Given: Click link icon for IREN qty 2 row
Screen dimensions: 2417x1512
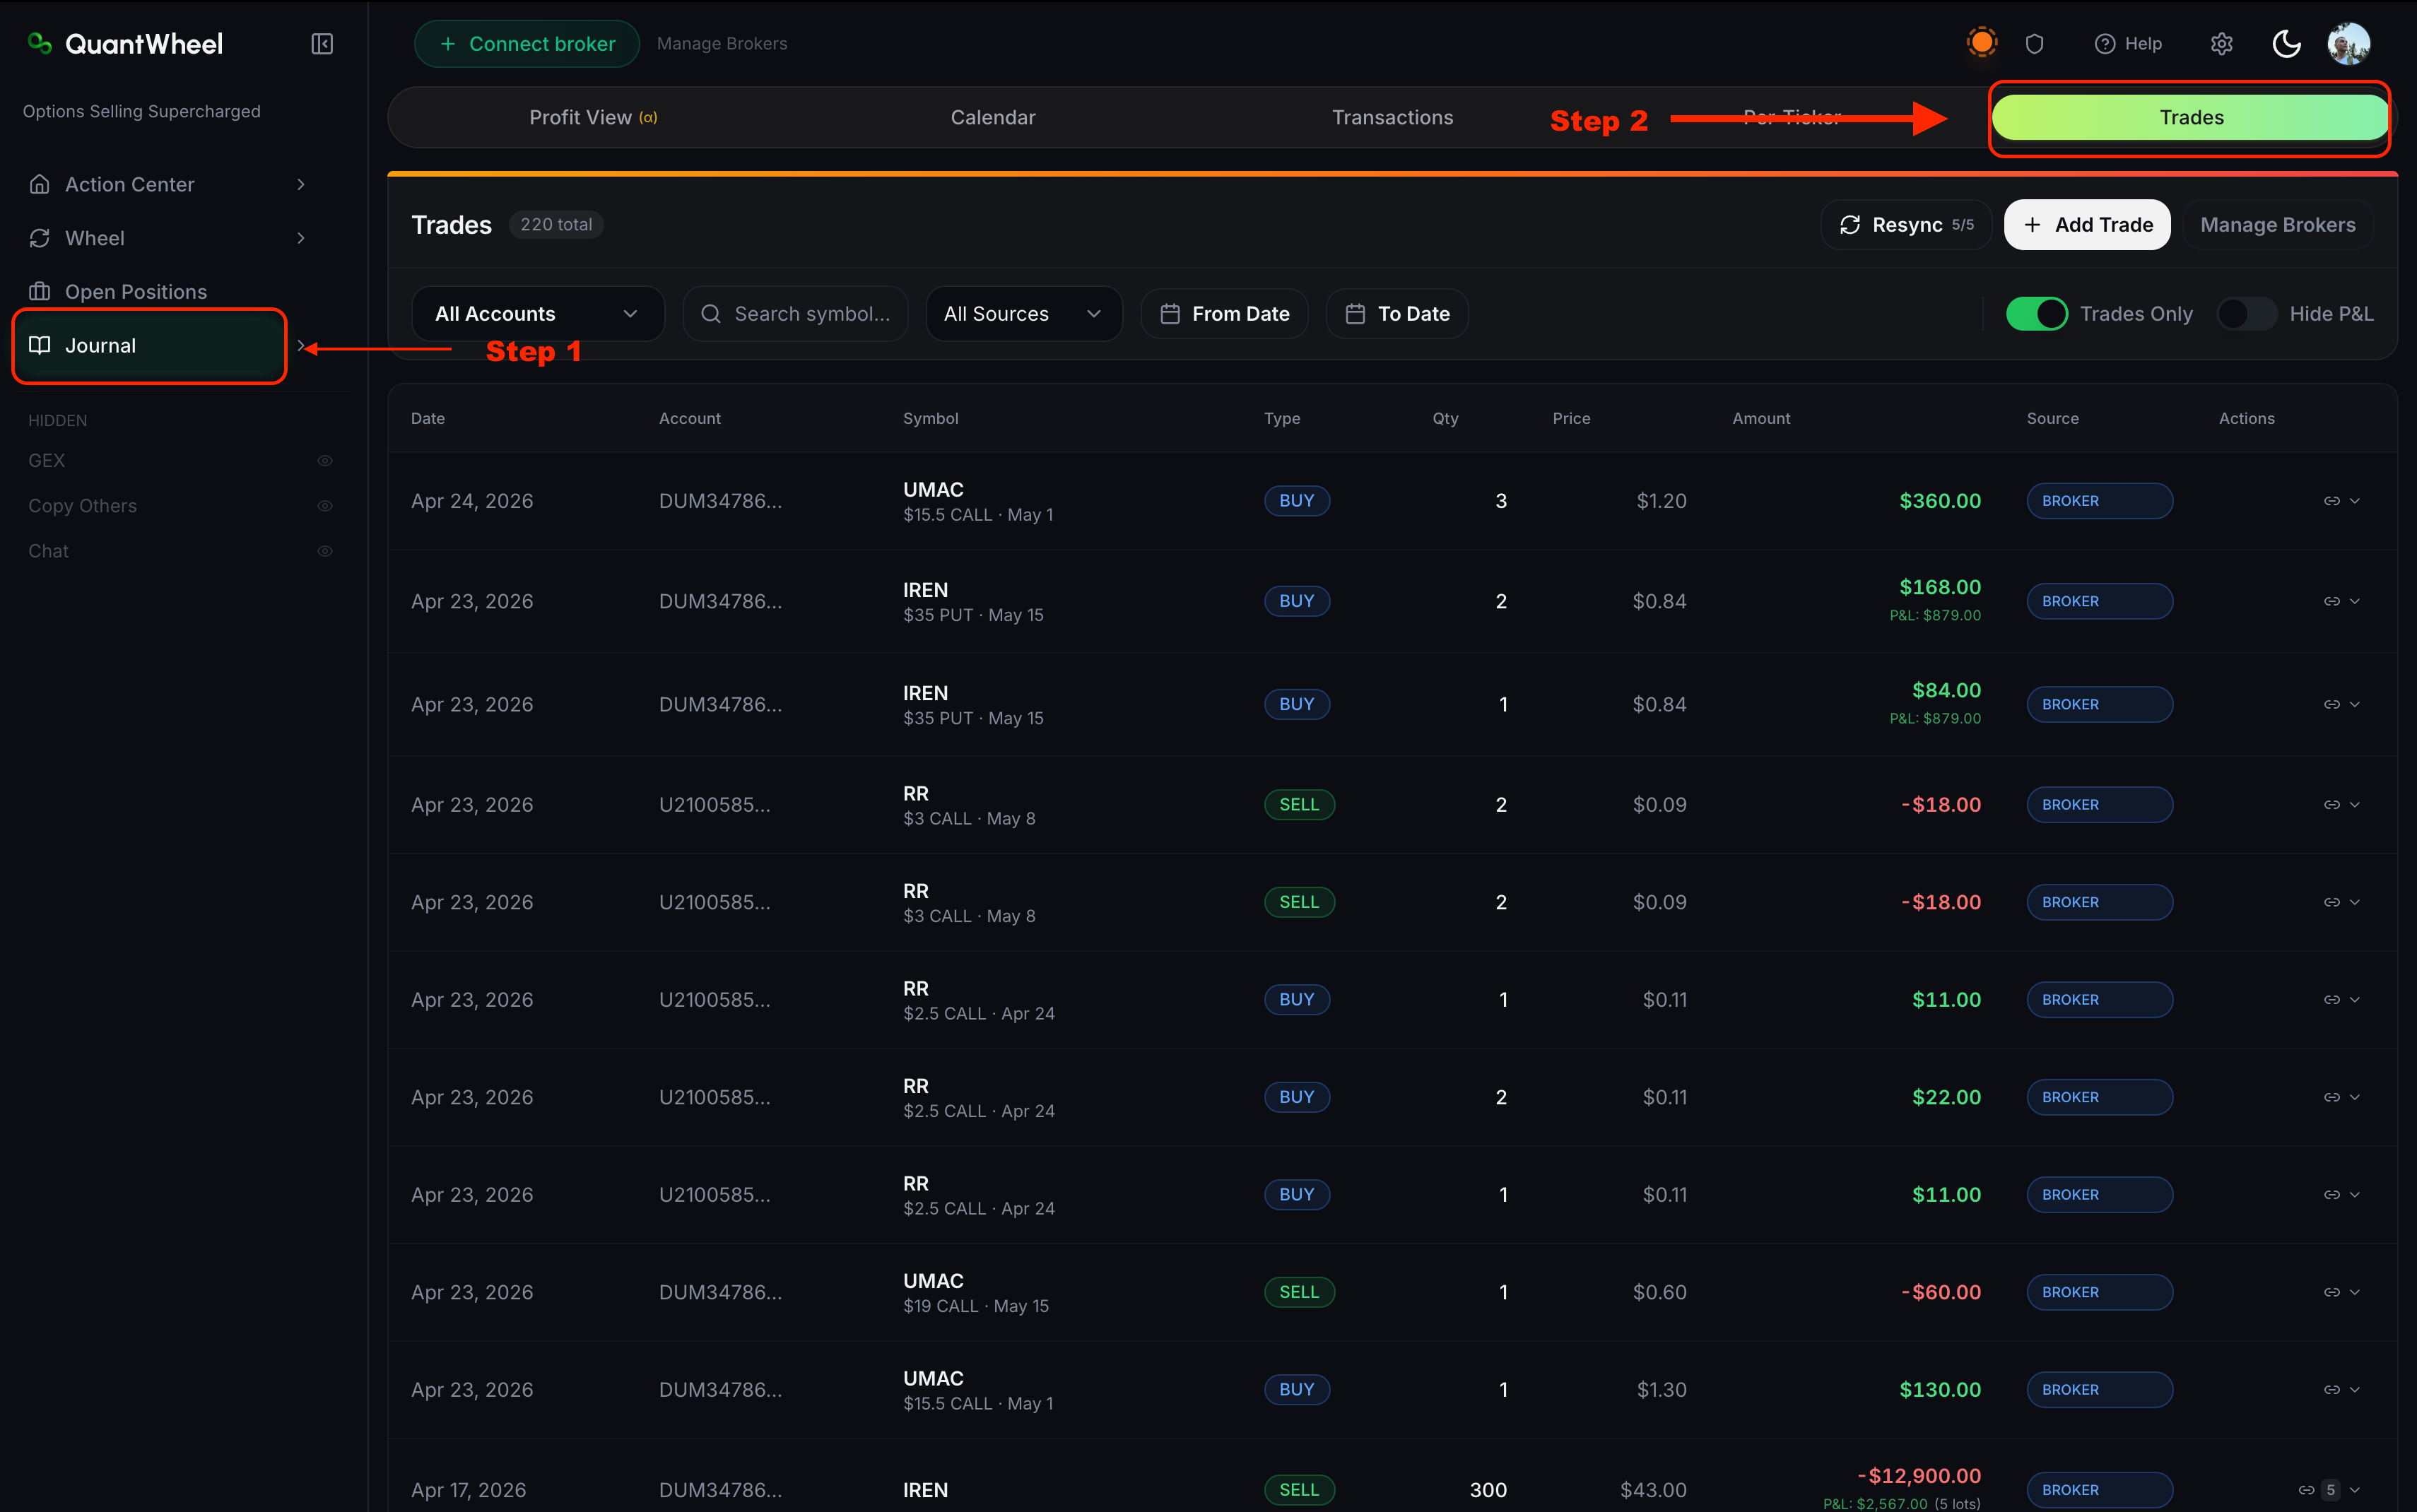Looking at the screenshot, I should click(x=2332, y=601).
